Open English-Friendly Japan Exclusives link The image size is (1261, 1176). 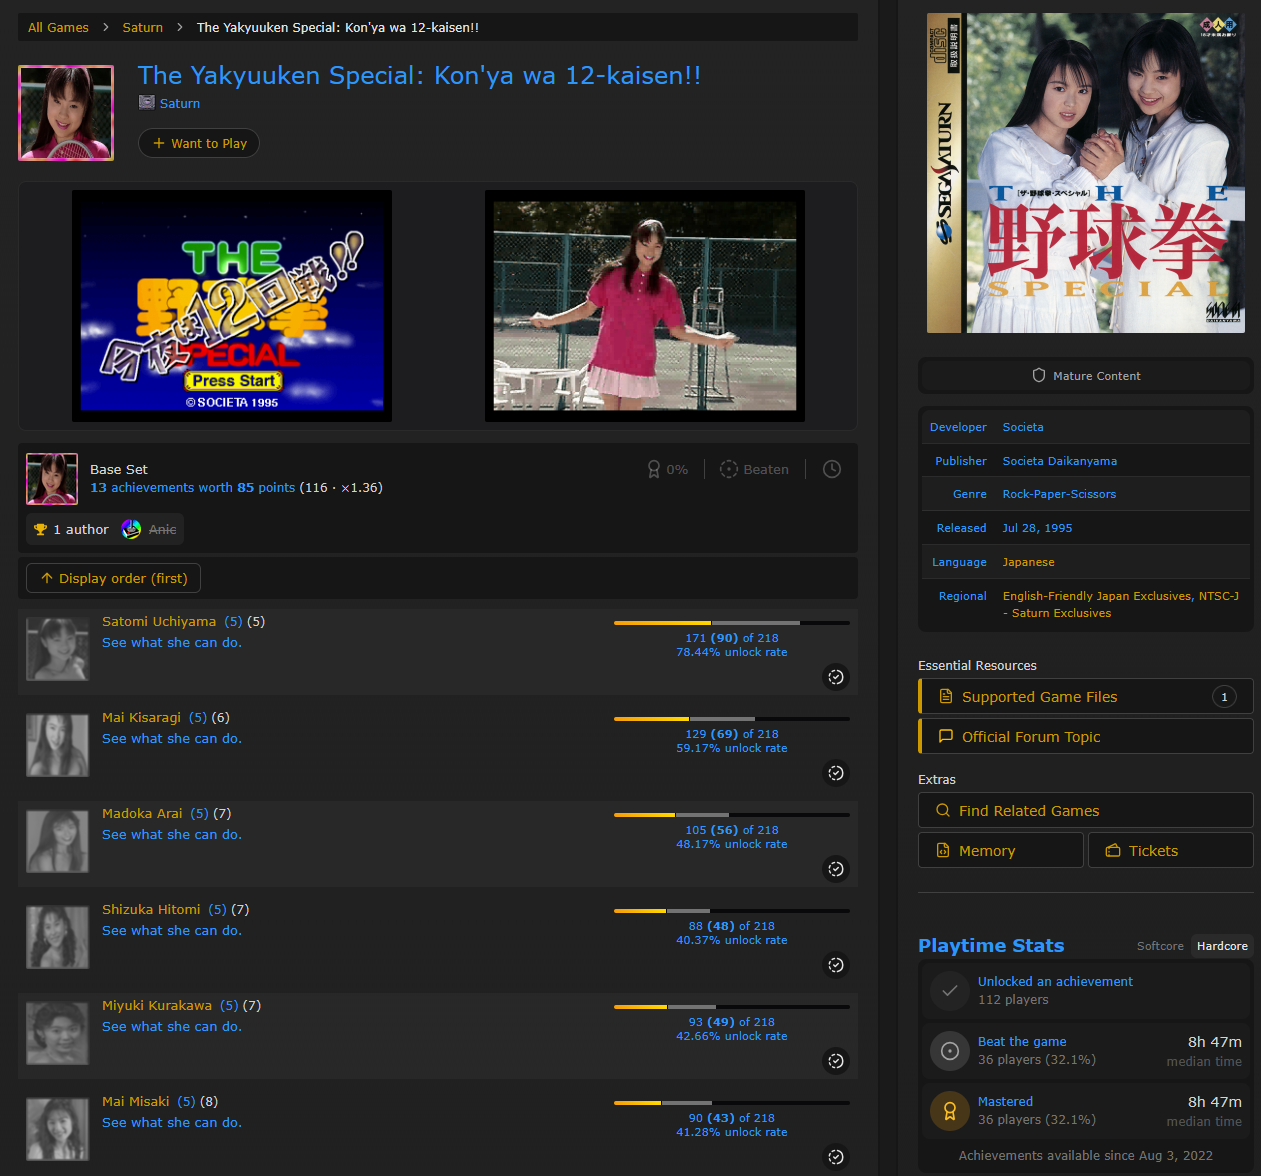point(1097,596)
